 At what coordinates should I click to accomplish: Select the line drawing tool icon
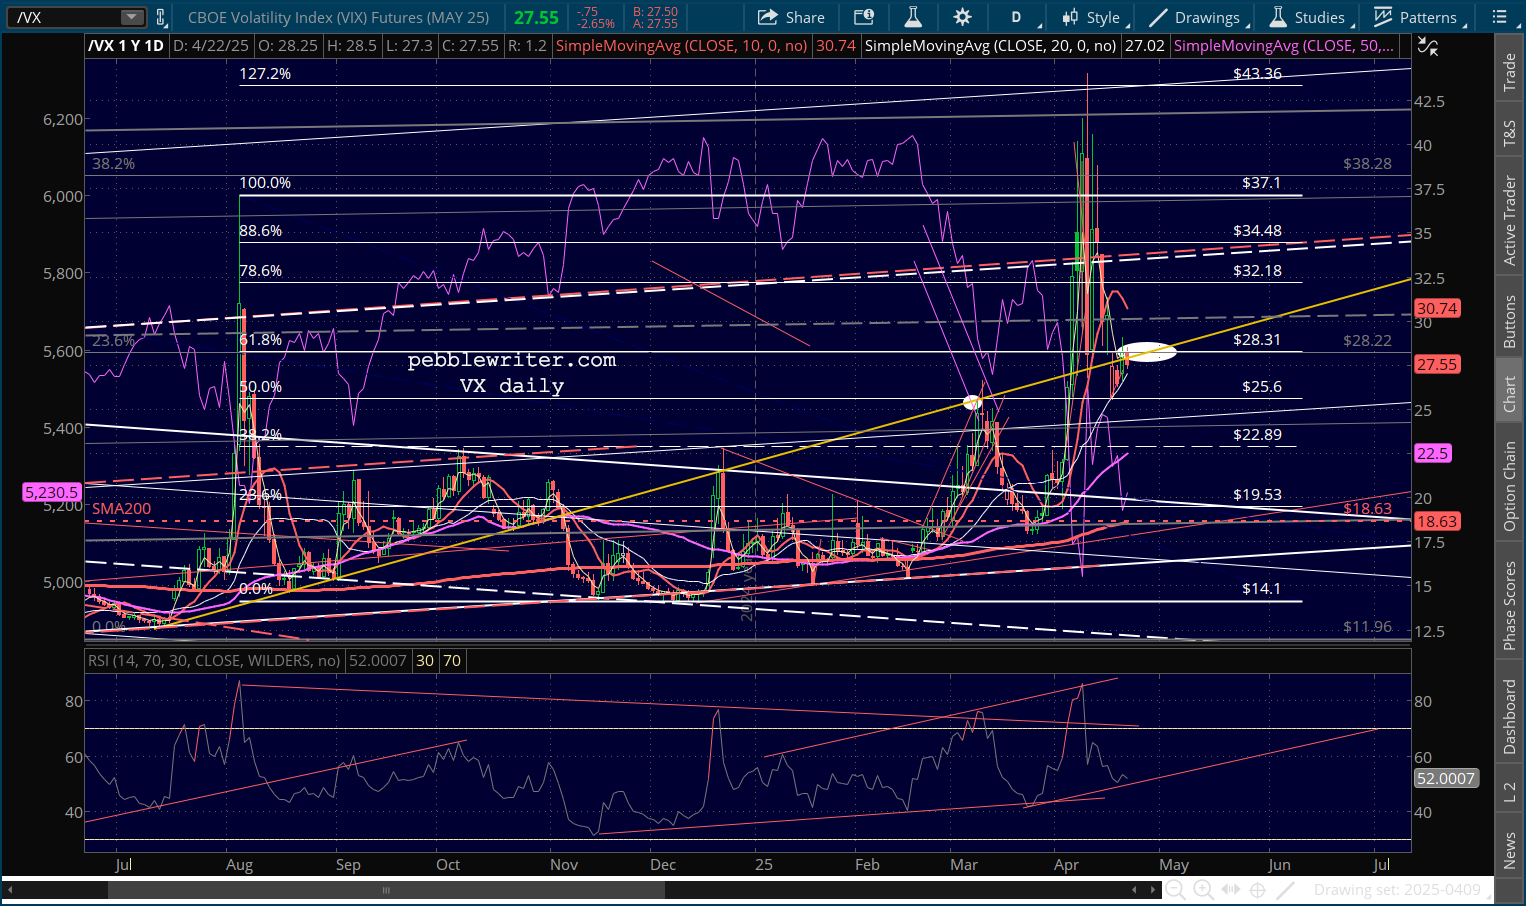point(1286,890)
